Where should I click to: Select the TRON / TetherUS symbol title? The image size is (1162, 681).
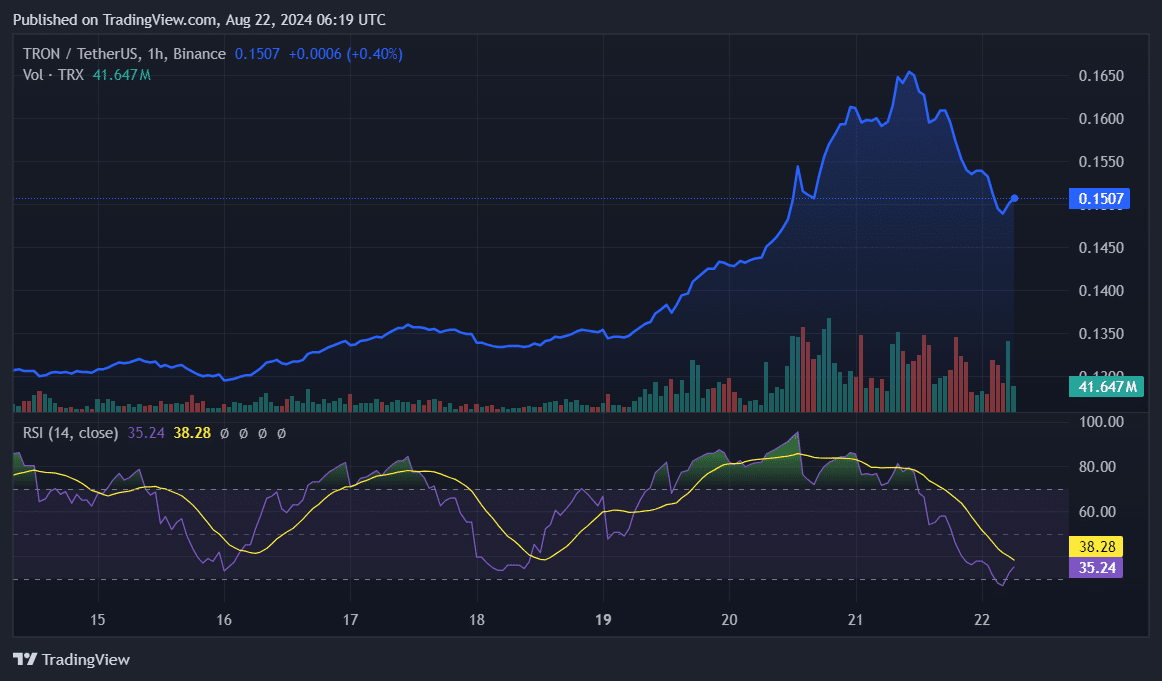(x=80, y=54)
